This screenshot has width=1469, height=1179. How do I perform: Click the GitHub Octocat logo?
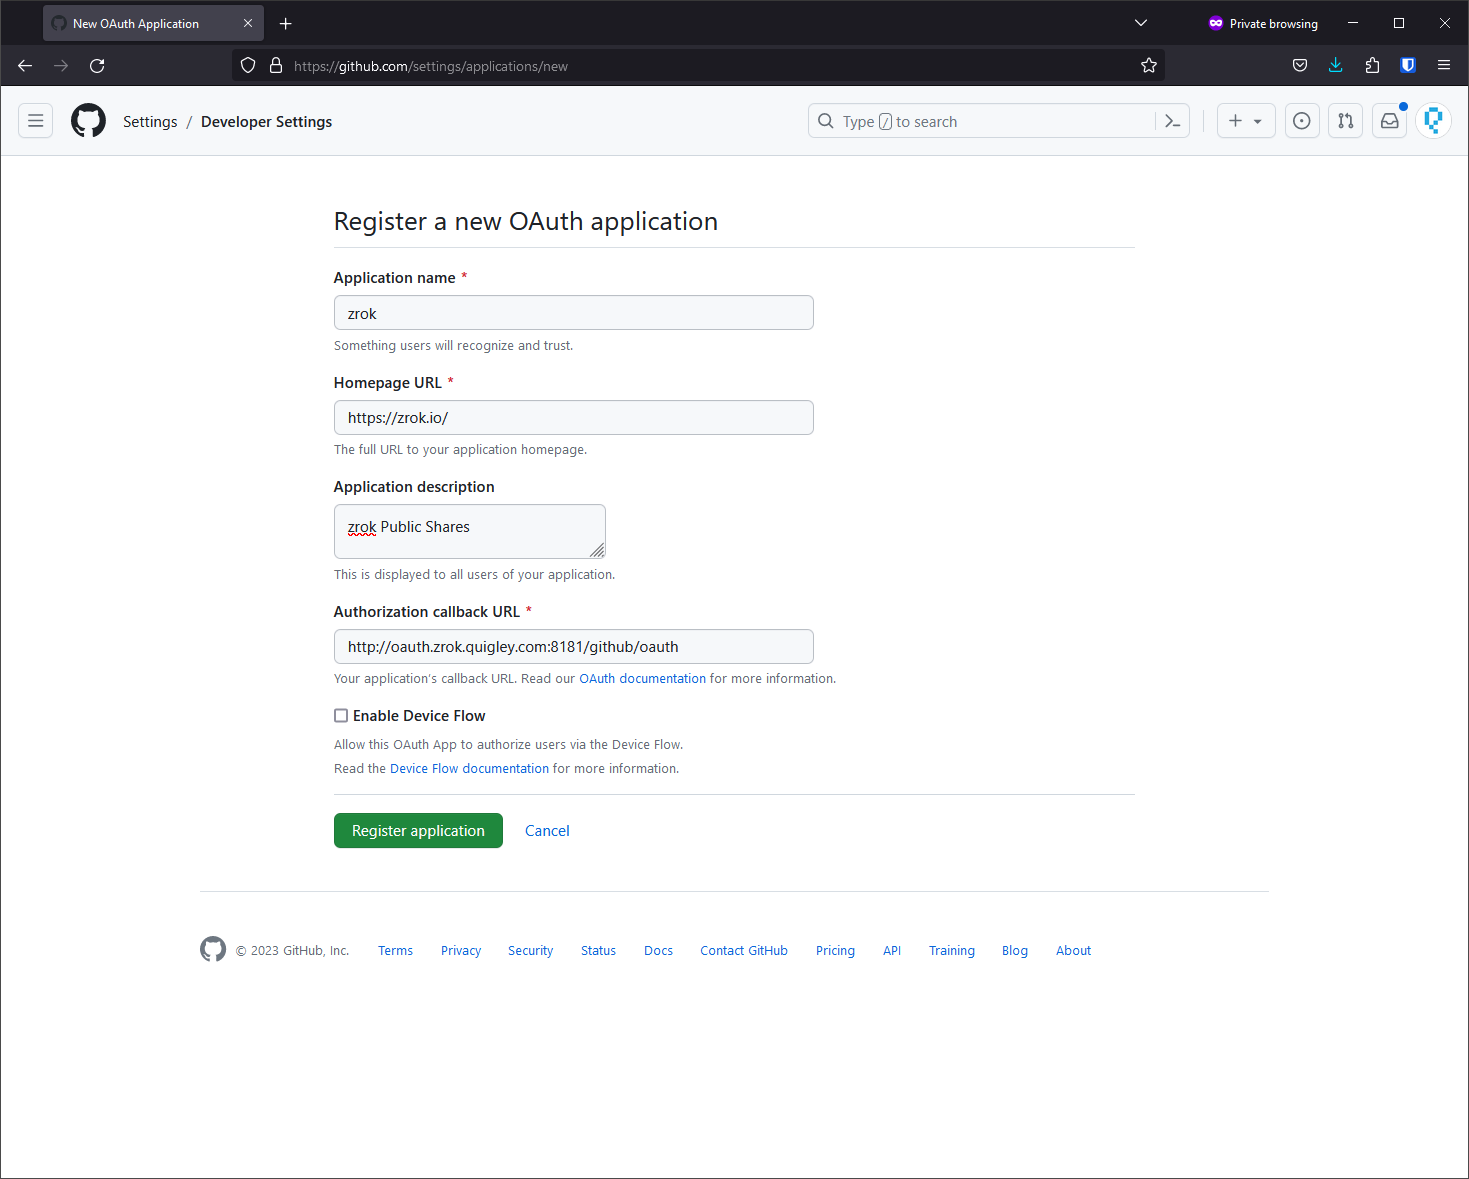(88, 121)
